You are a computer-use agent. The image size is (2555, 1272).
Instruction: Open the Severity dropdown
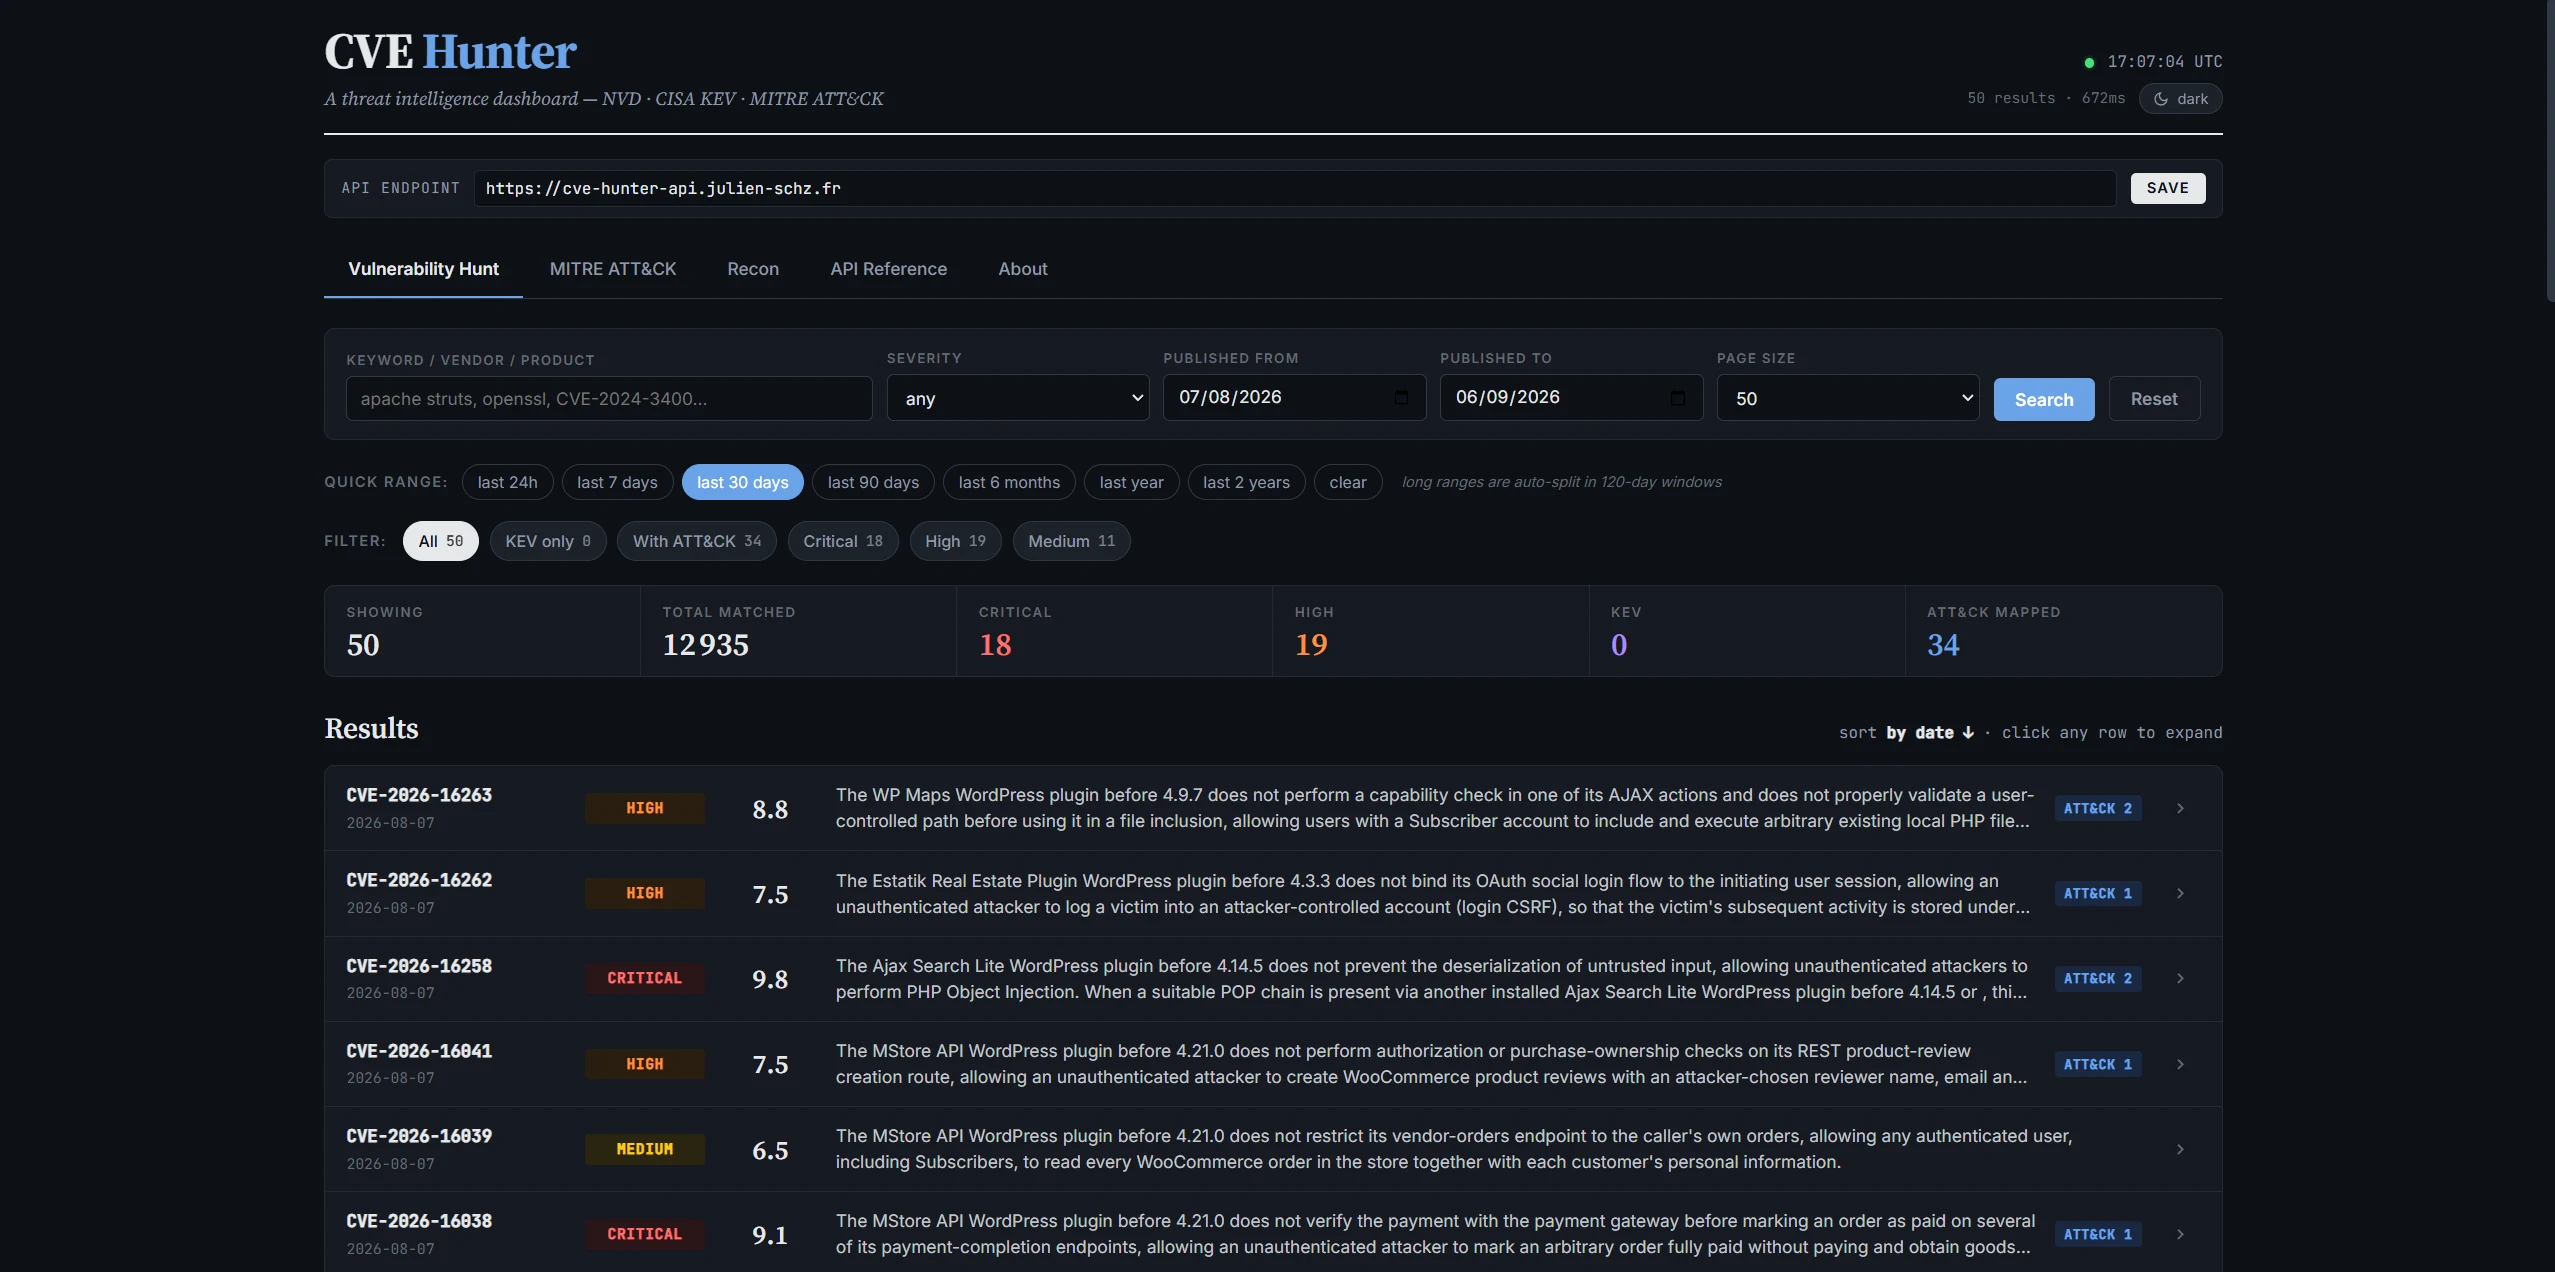click(1018, 398)
